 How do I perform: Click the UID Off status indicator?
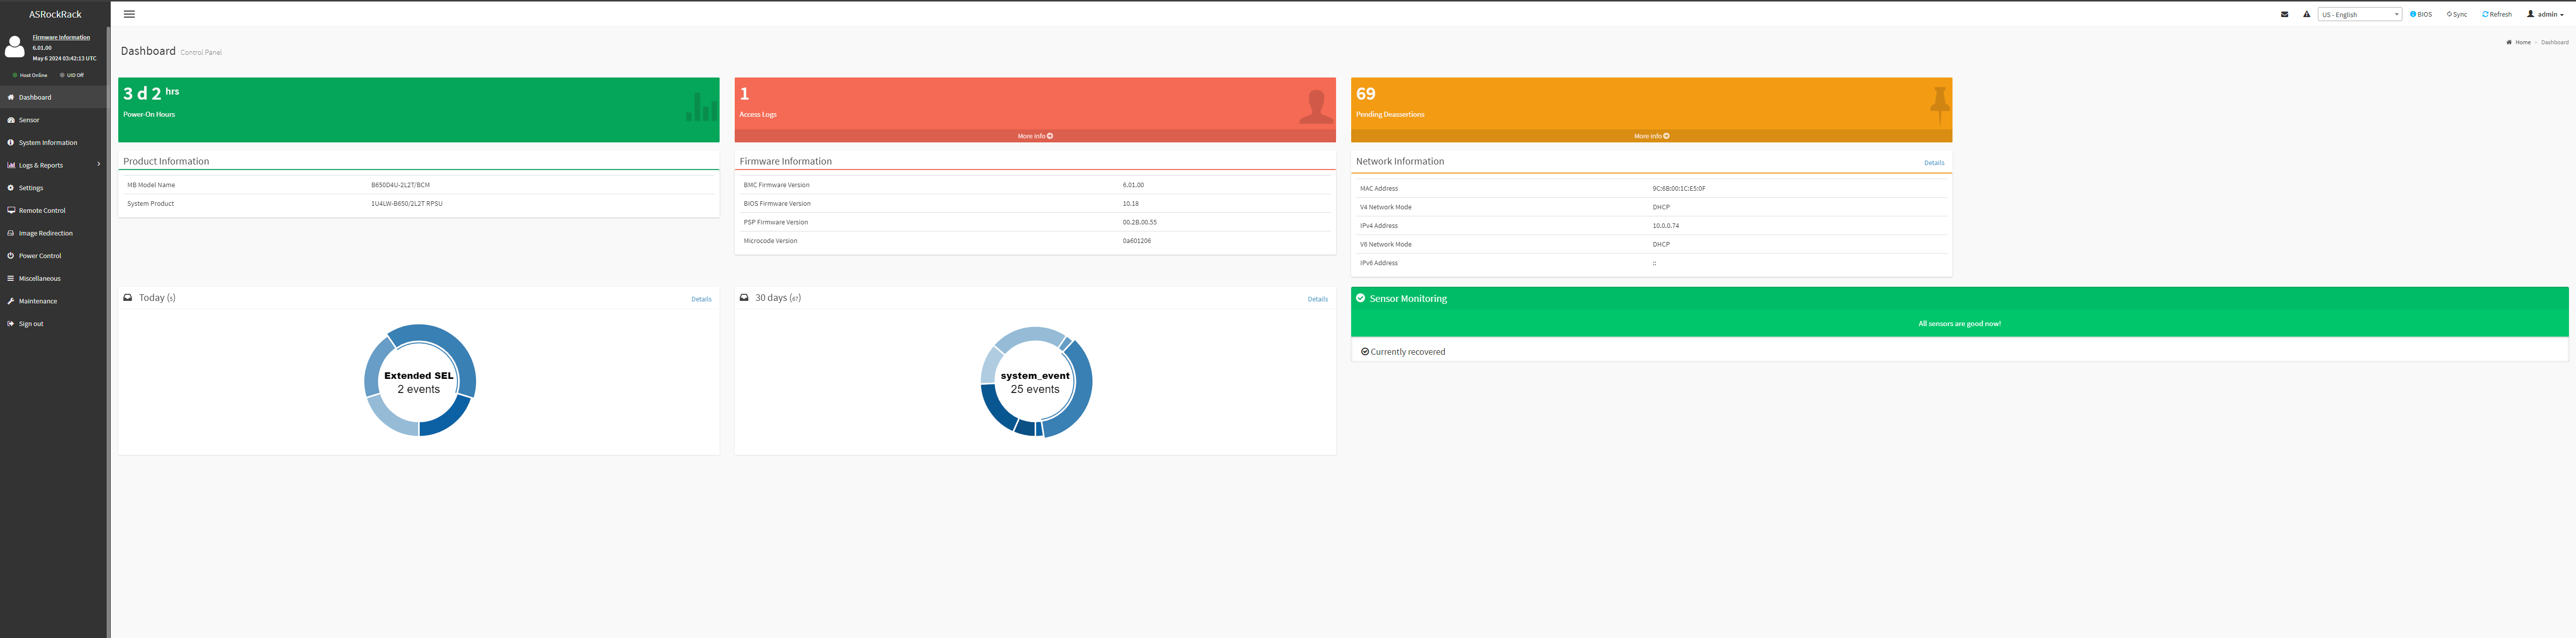(72, 75)
